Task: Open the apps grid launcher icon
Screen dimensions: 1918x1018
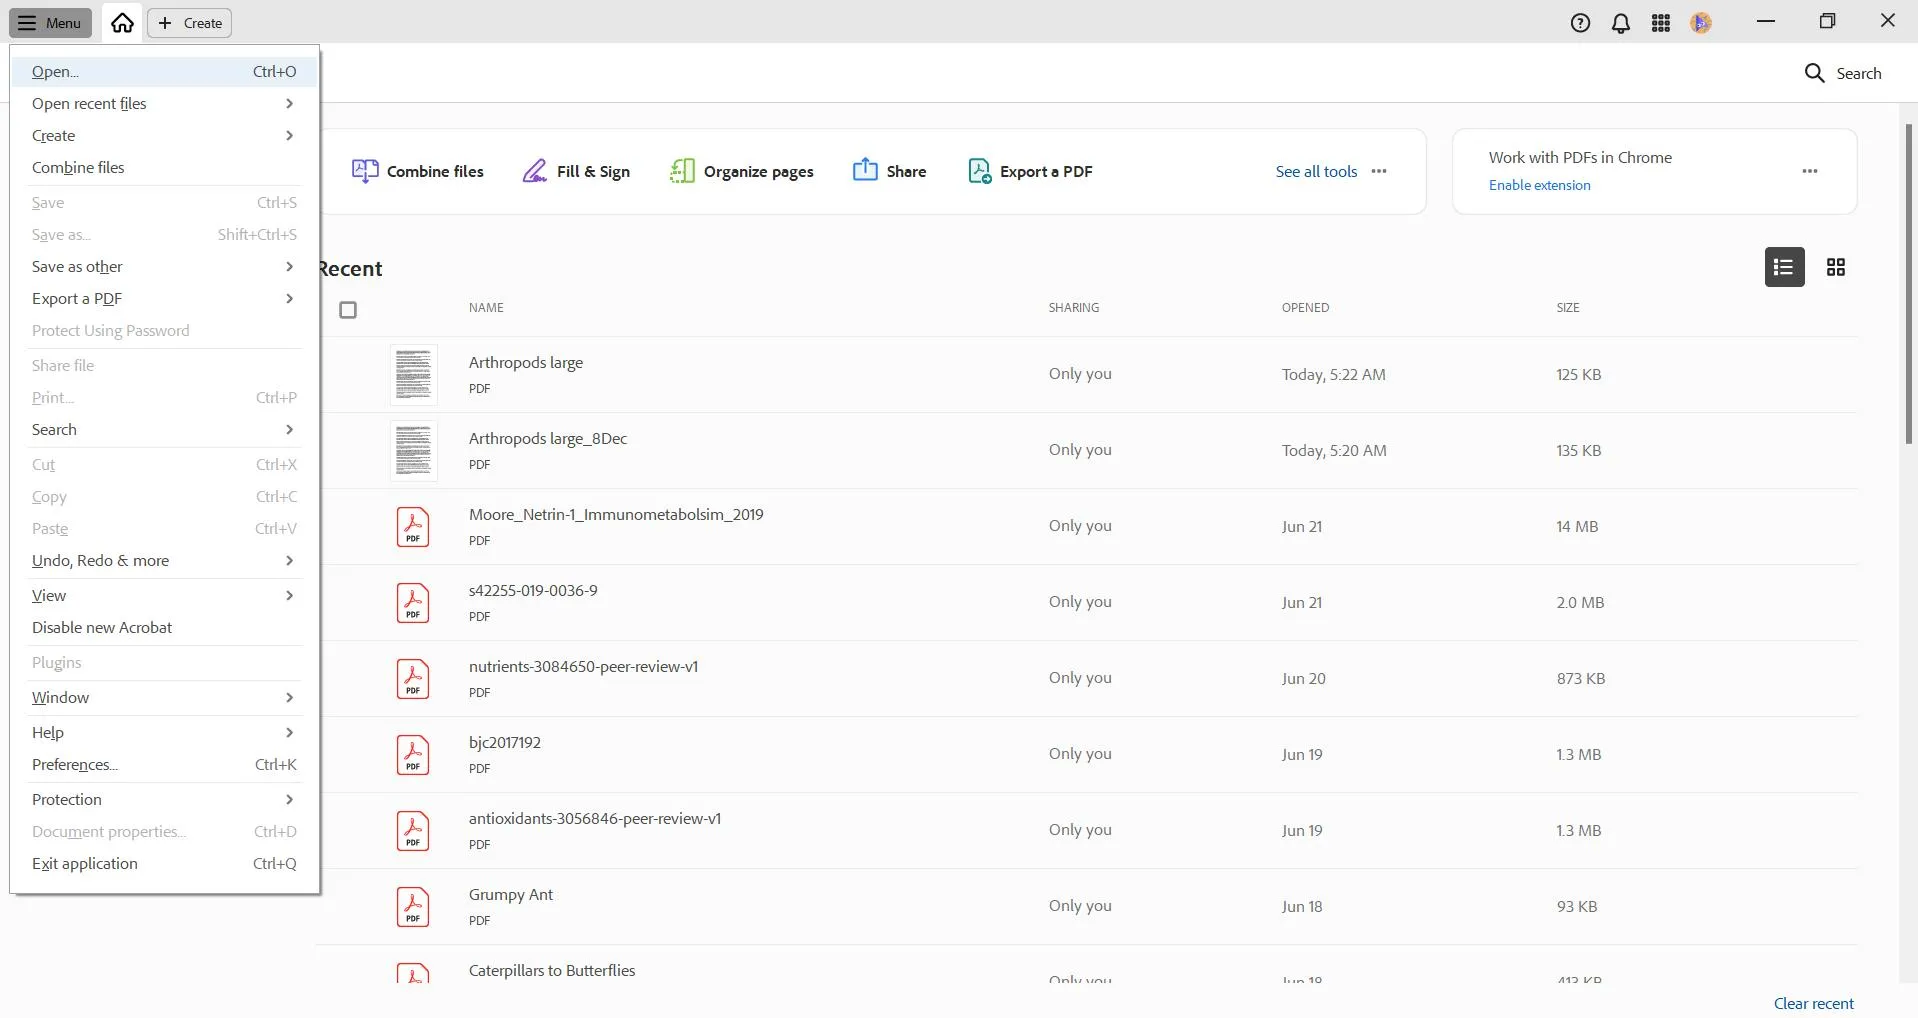Action: 1661,23
